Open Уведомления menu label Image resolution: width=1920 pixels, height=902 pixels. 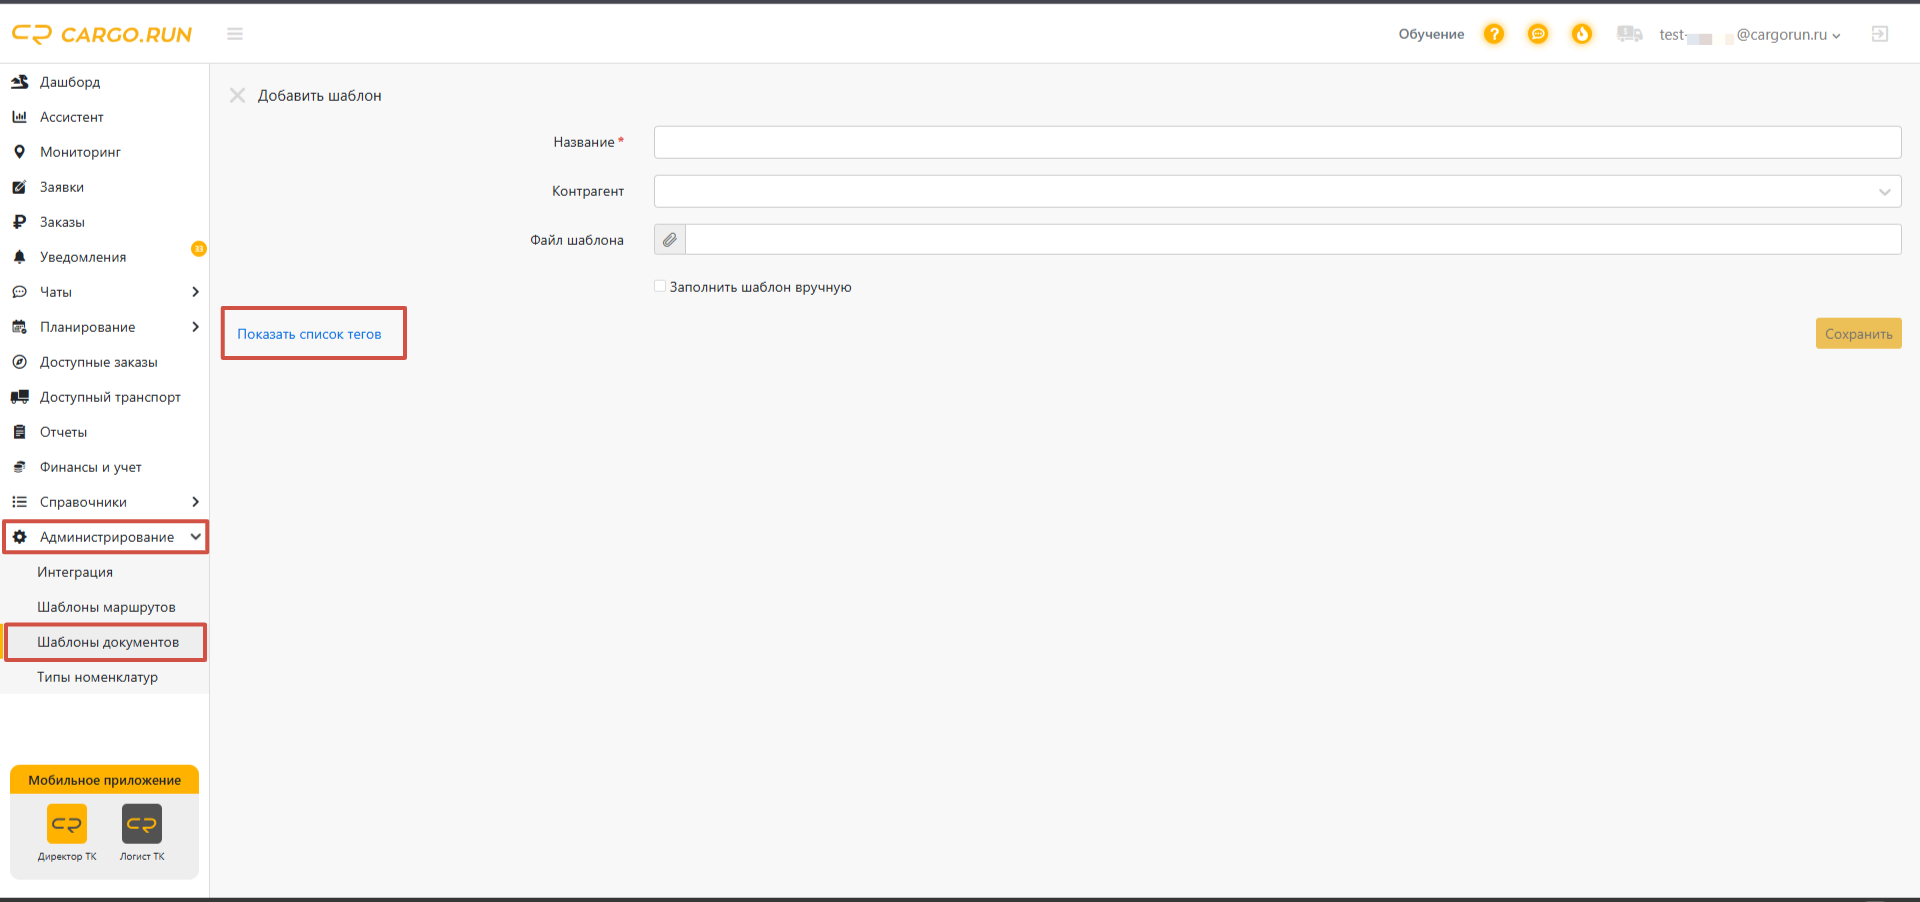click(83, 257)
